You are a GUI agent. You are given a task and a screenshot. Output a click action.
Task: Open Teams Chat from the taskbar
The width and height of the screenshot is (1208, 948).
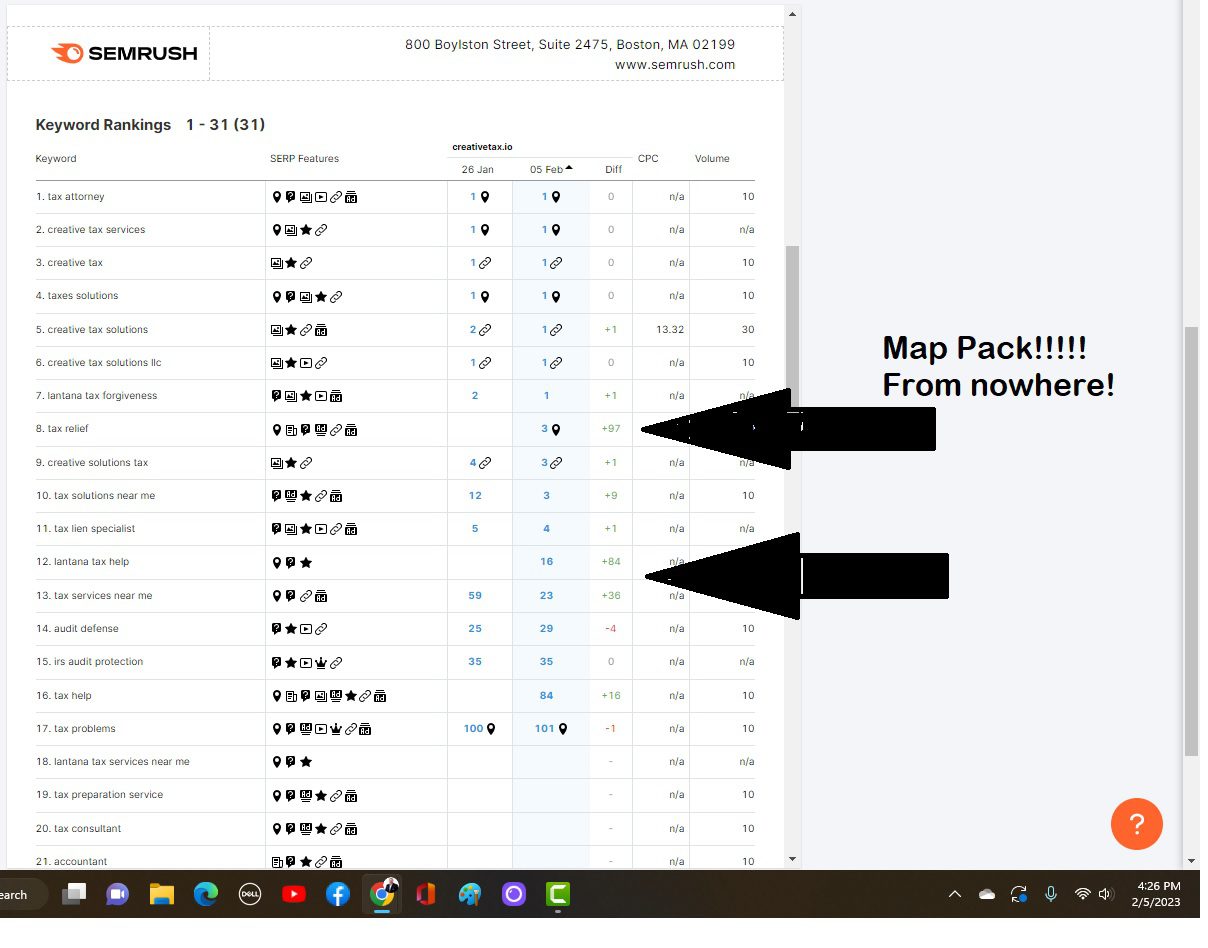[x=118, y=894]
